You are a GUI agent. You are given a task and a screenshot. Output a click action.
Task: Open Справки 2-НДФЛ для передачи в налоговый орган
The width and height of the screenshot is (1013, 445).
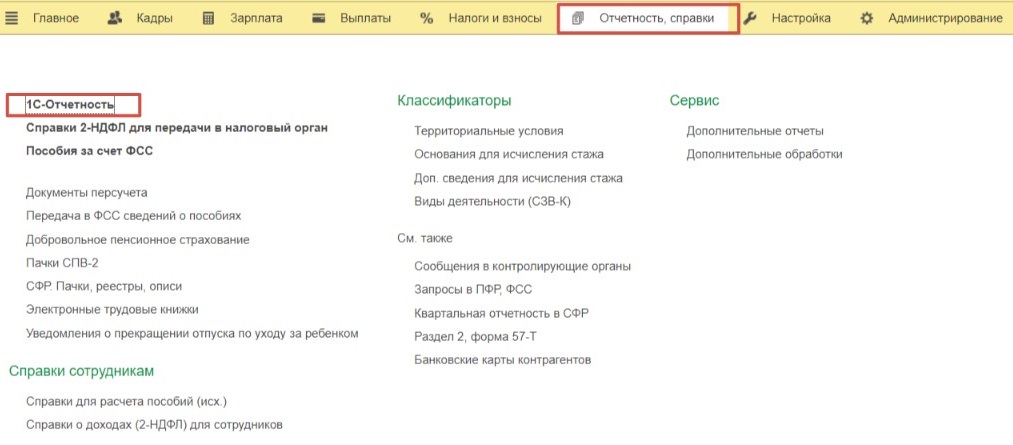point(176,128)
